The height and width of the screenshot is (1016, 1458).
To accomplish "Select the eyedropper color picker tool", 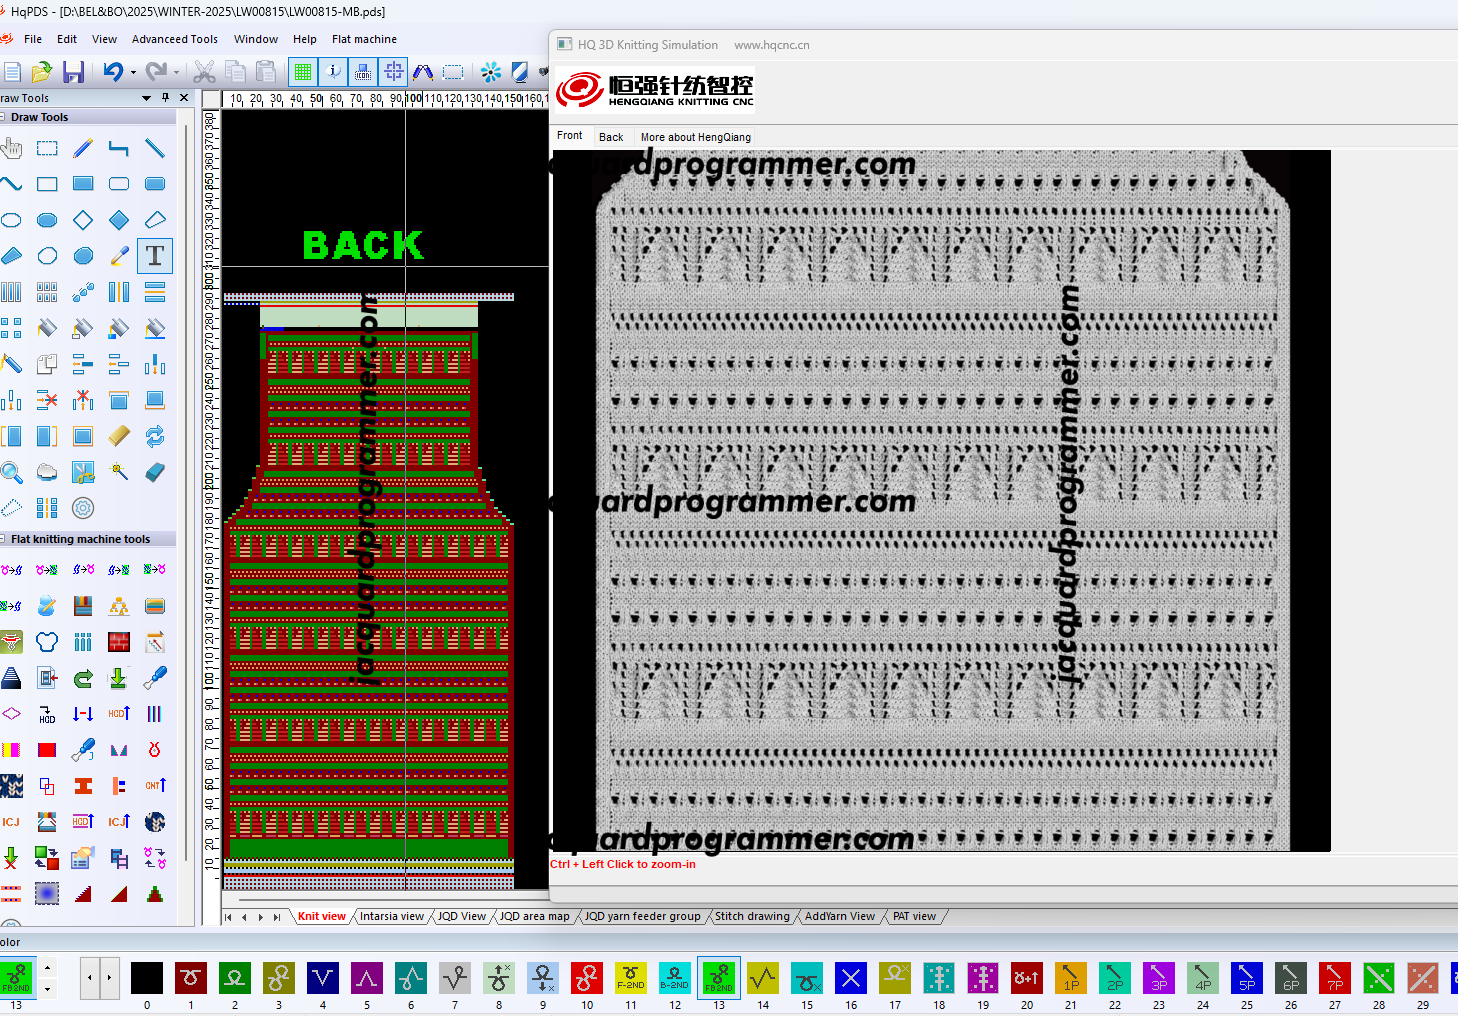I will pyautogui.click(x=119, y=256).
